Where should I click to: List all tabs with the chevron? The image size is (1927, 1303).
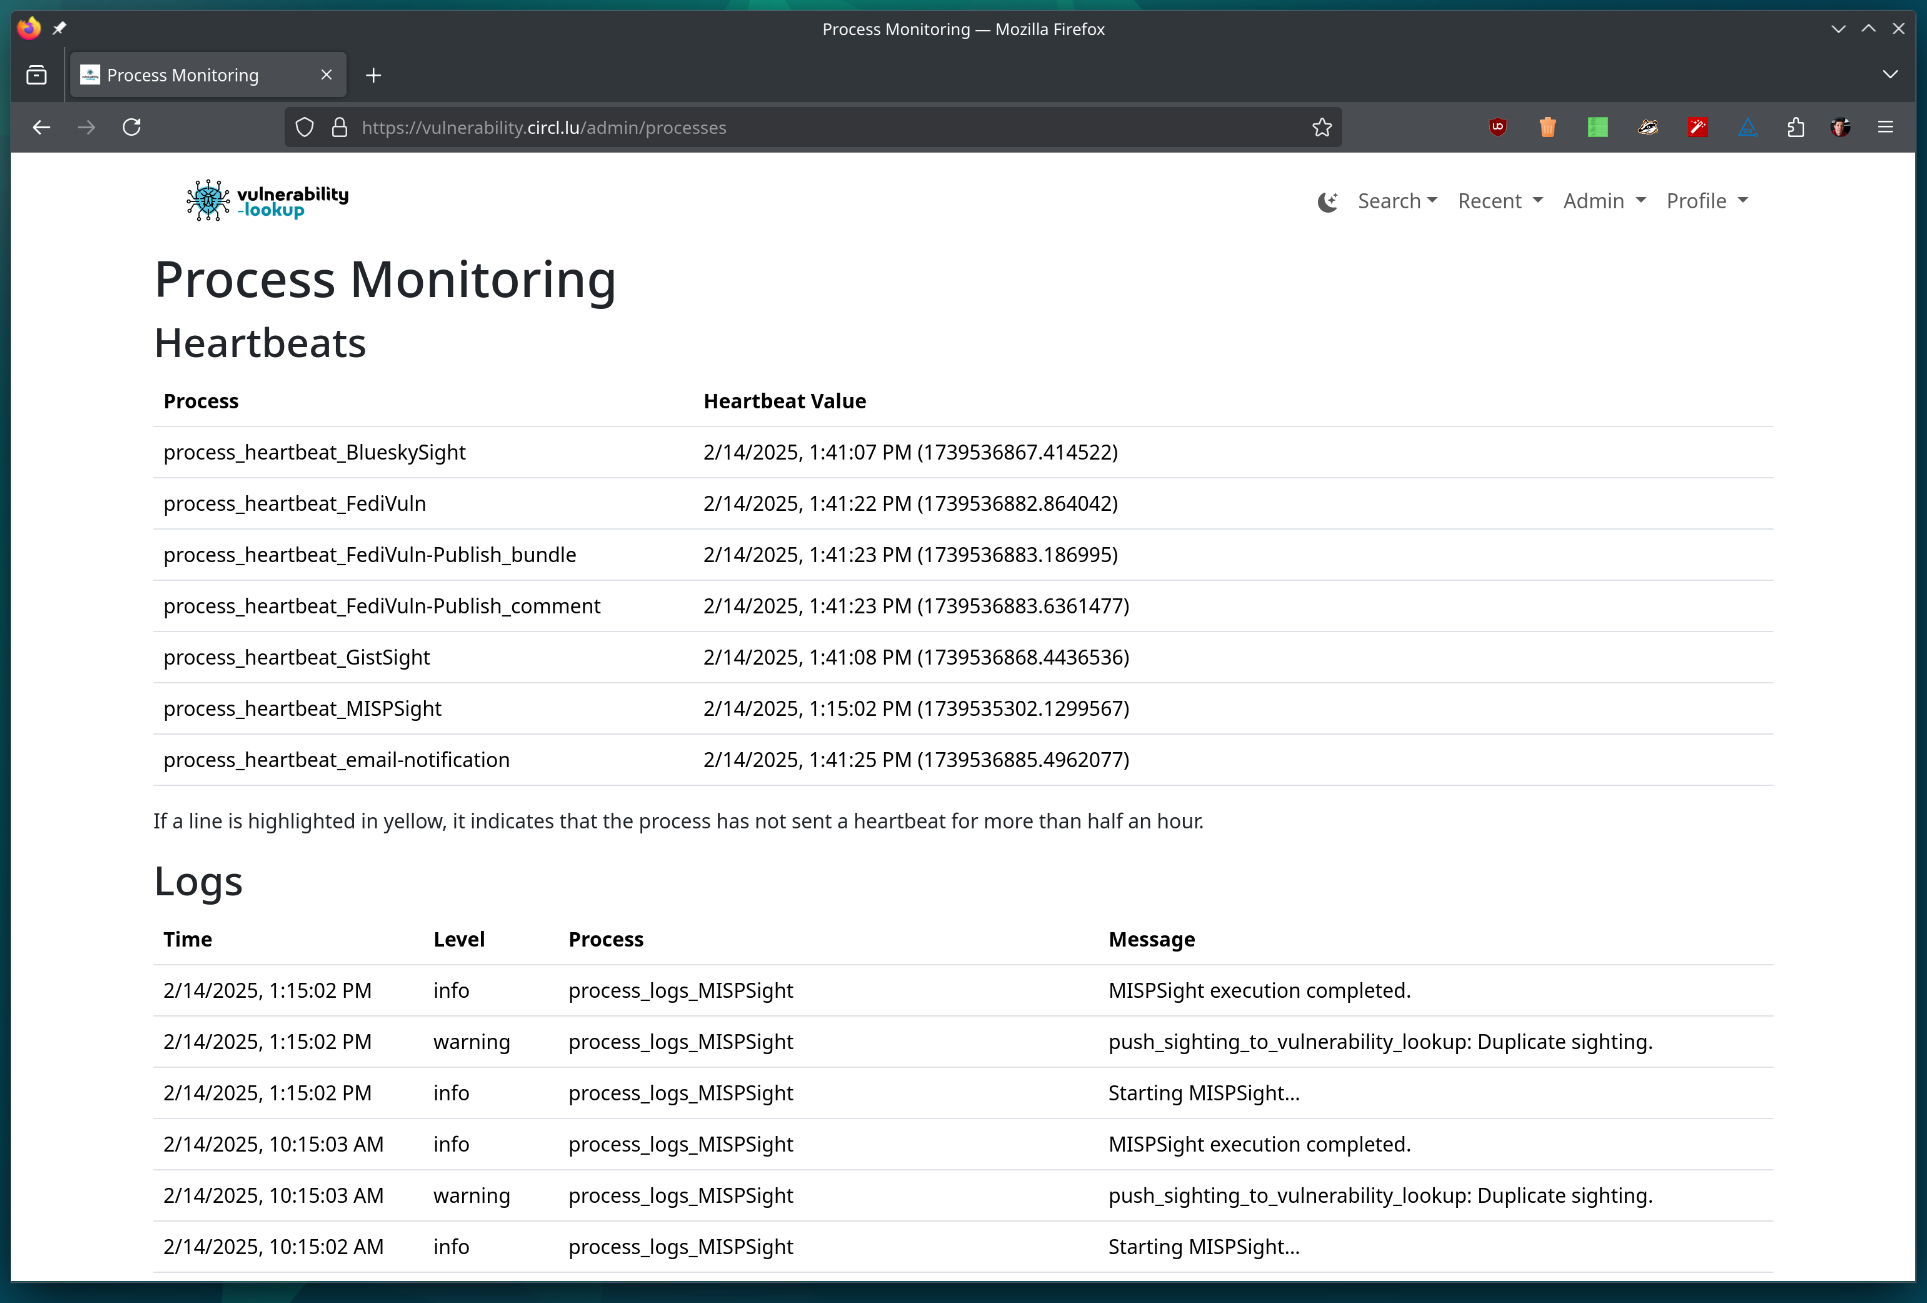point(1890,75)
